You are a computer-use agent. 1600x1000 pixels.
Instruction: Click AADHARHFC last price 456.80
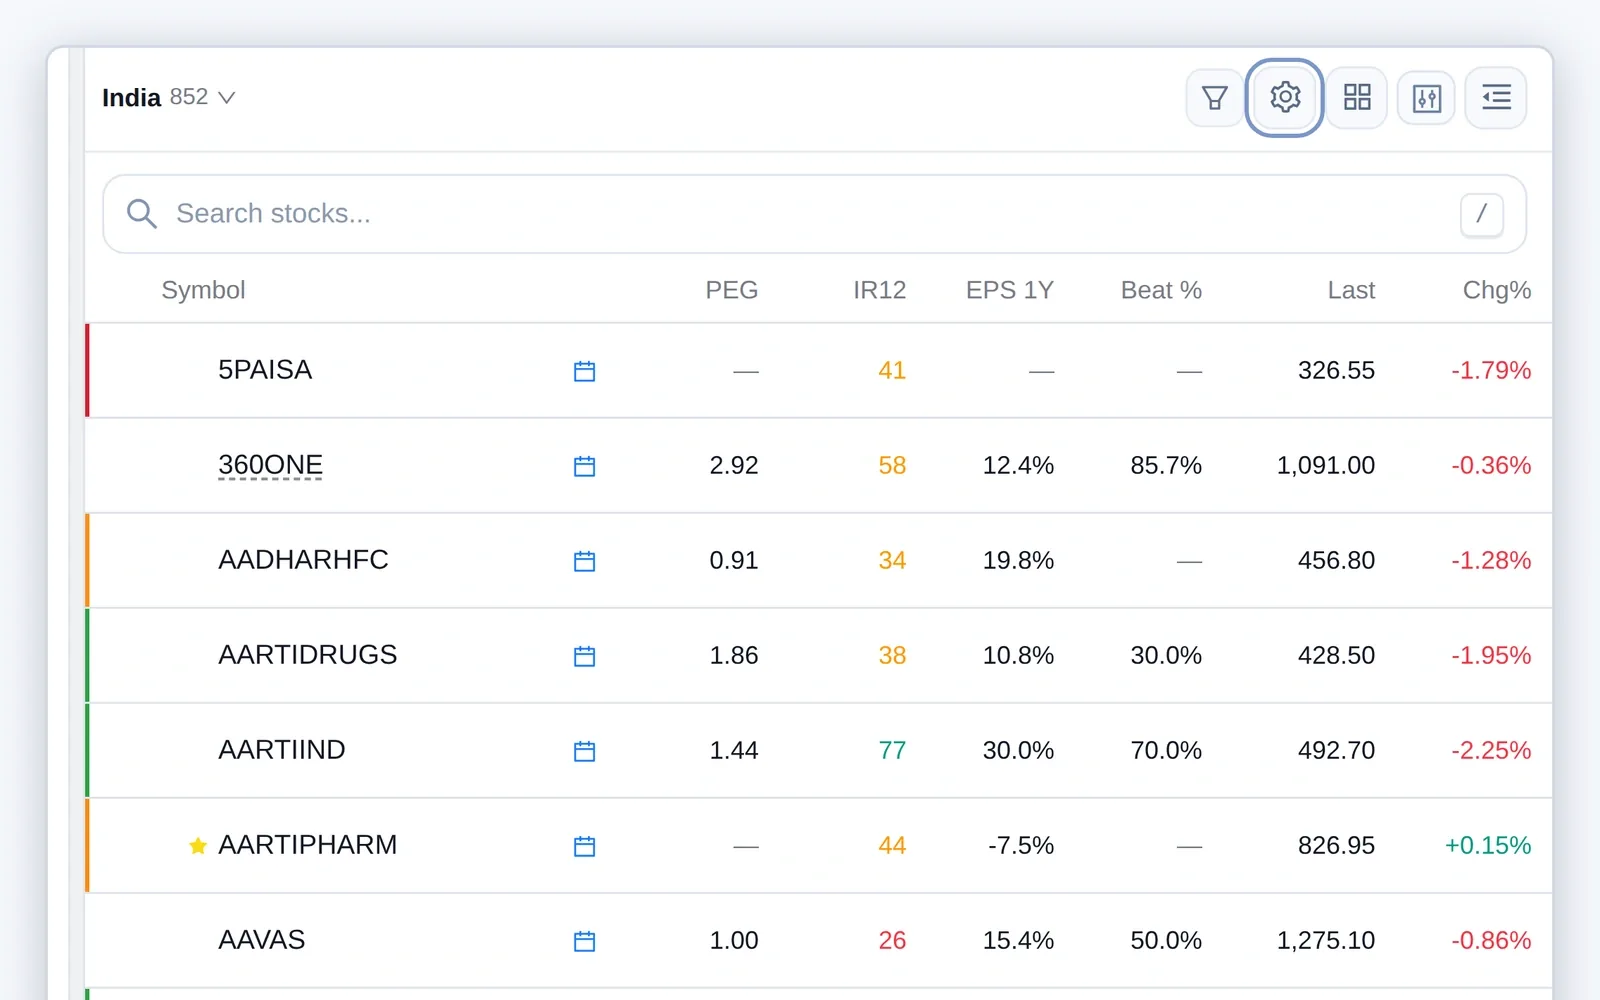(1336, 561)
